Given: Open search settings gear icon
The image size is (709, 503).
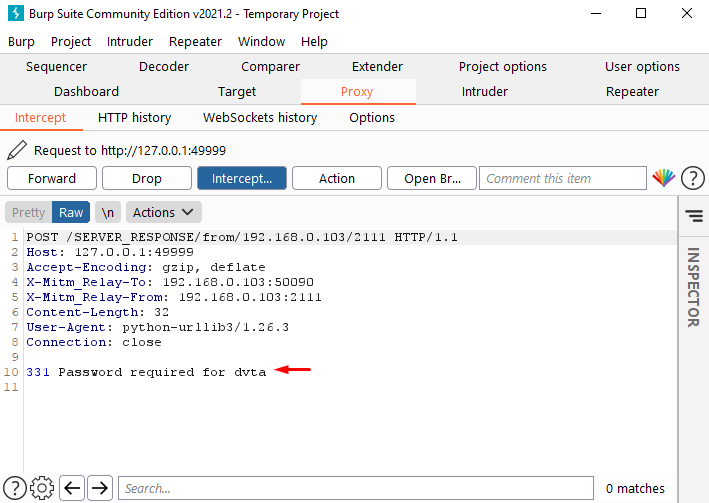Looking at the screenshot, I should (42, 489).
